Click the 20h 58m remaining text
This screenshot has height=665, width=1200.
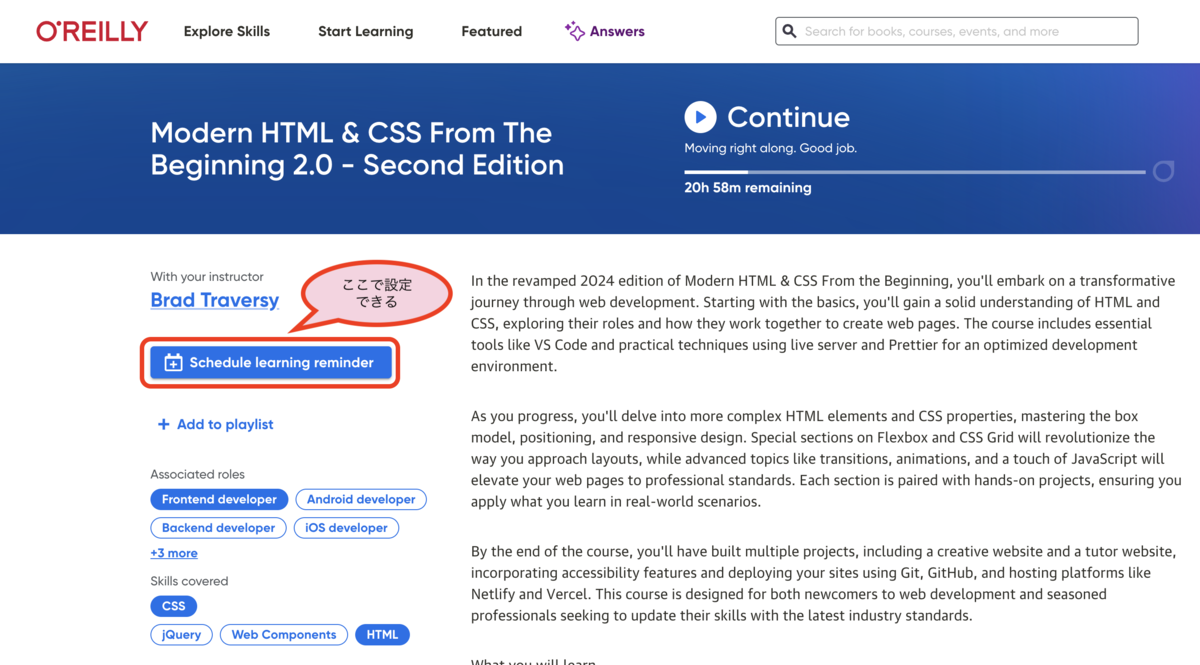click(748, 187)
